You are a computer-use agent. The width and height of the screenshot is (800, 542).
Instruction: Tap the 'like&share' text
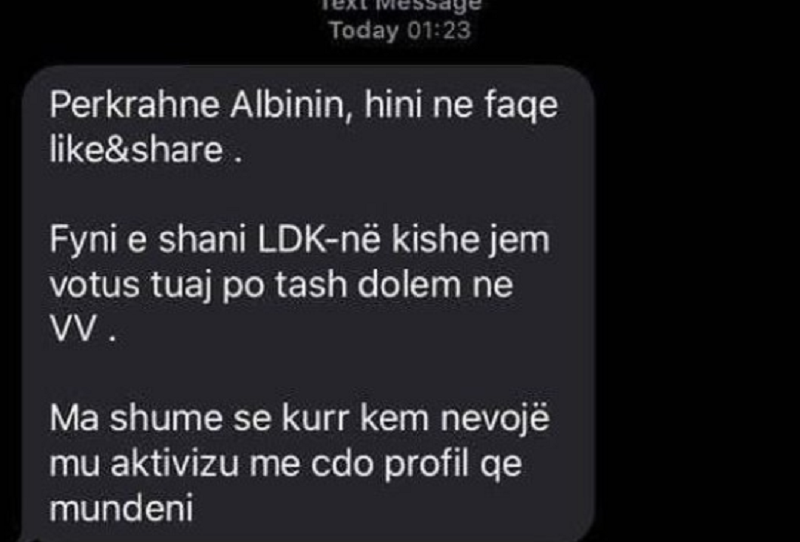pyautogui.click(x=136, y=150)
